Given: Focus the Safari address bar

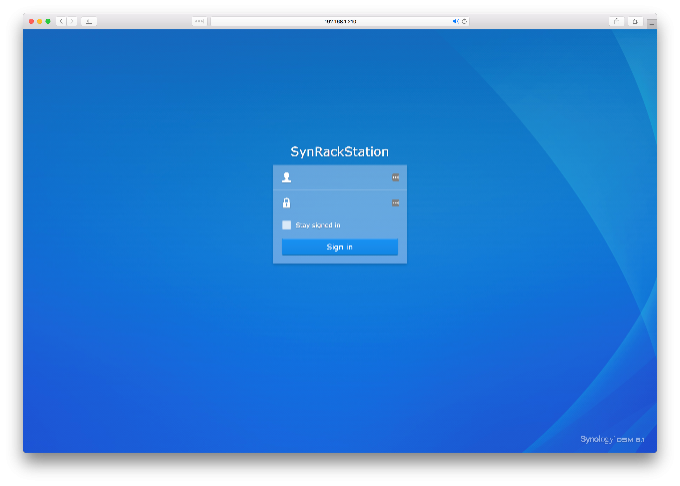Looking at the screenshot, I should (x=340, y=21).
